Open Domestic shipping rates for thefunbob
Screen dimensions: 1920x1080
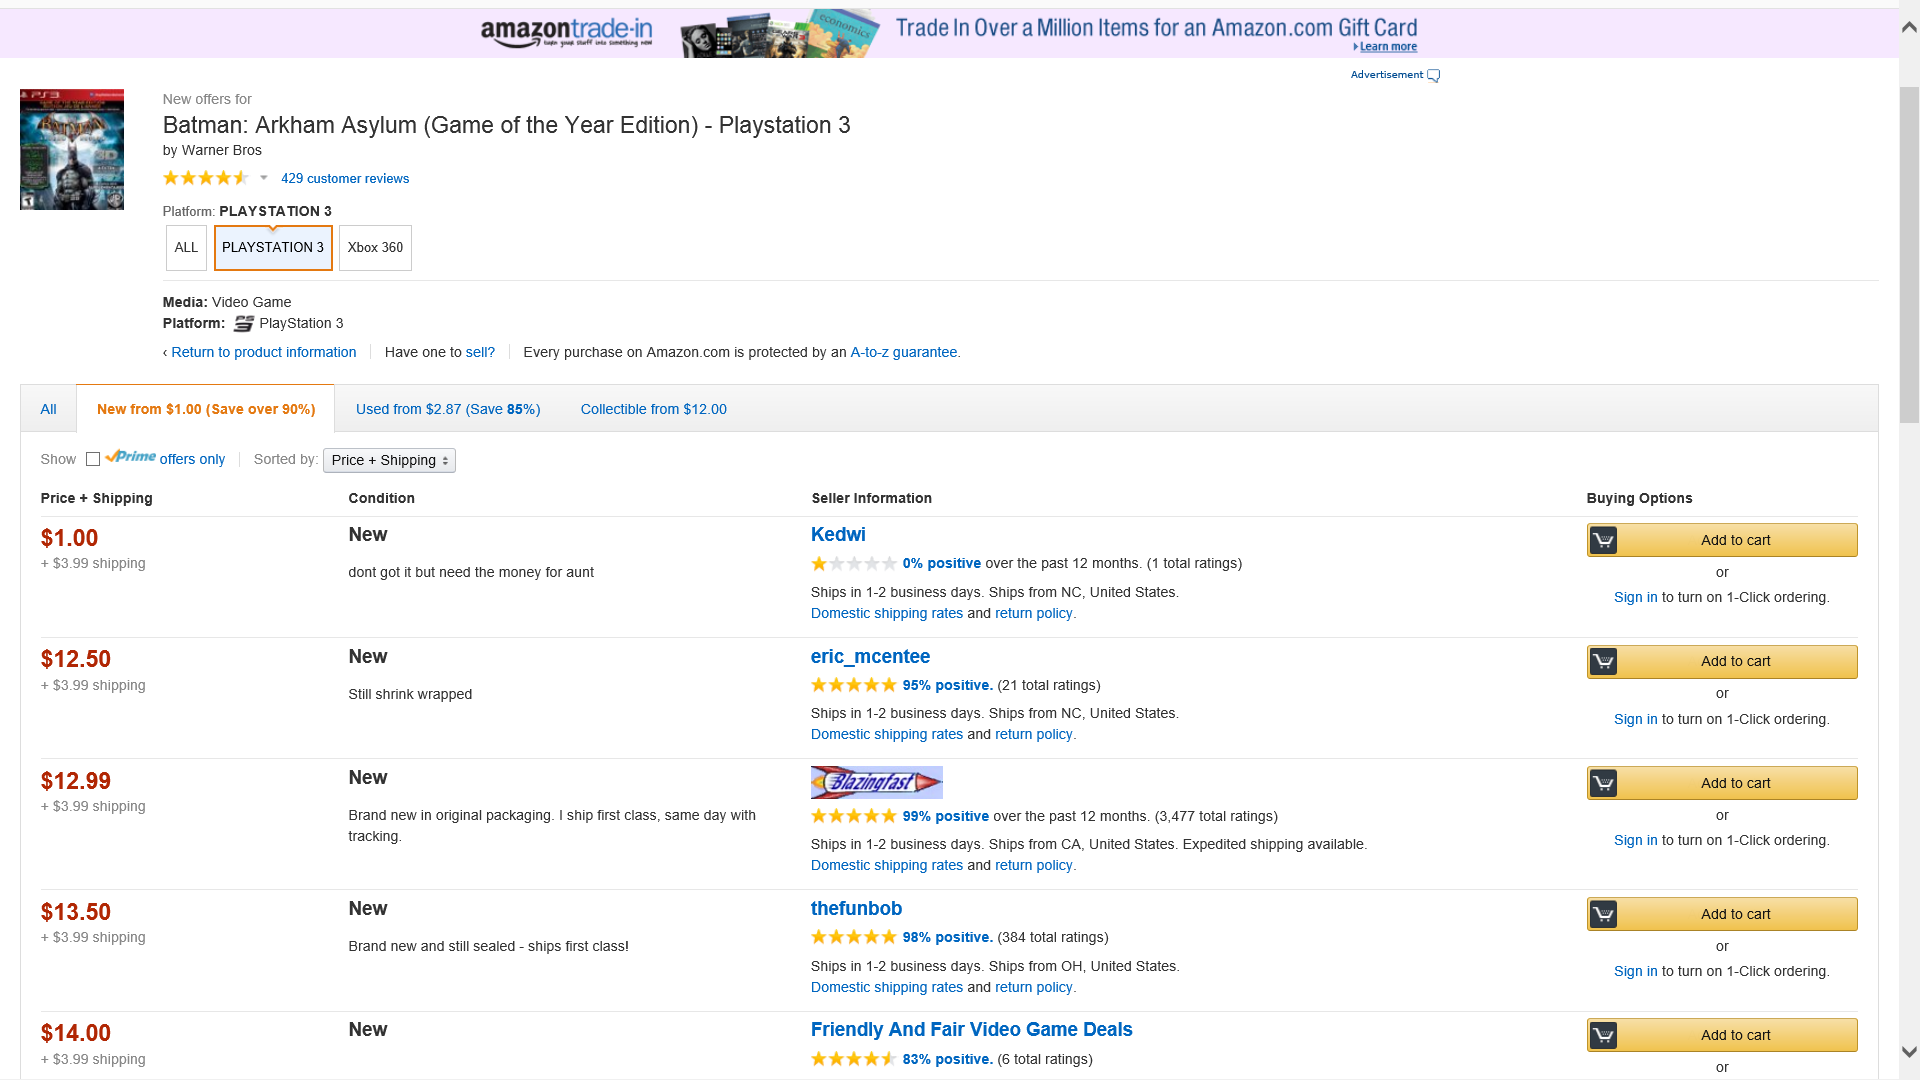[887, 987]
